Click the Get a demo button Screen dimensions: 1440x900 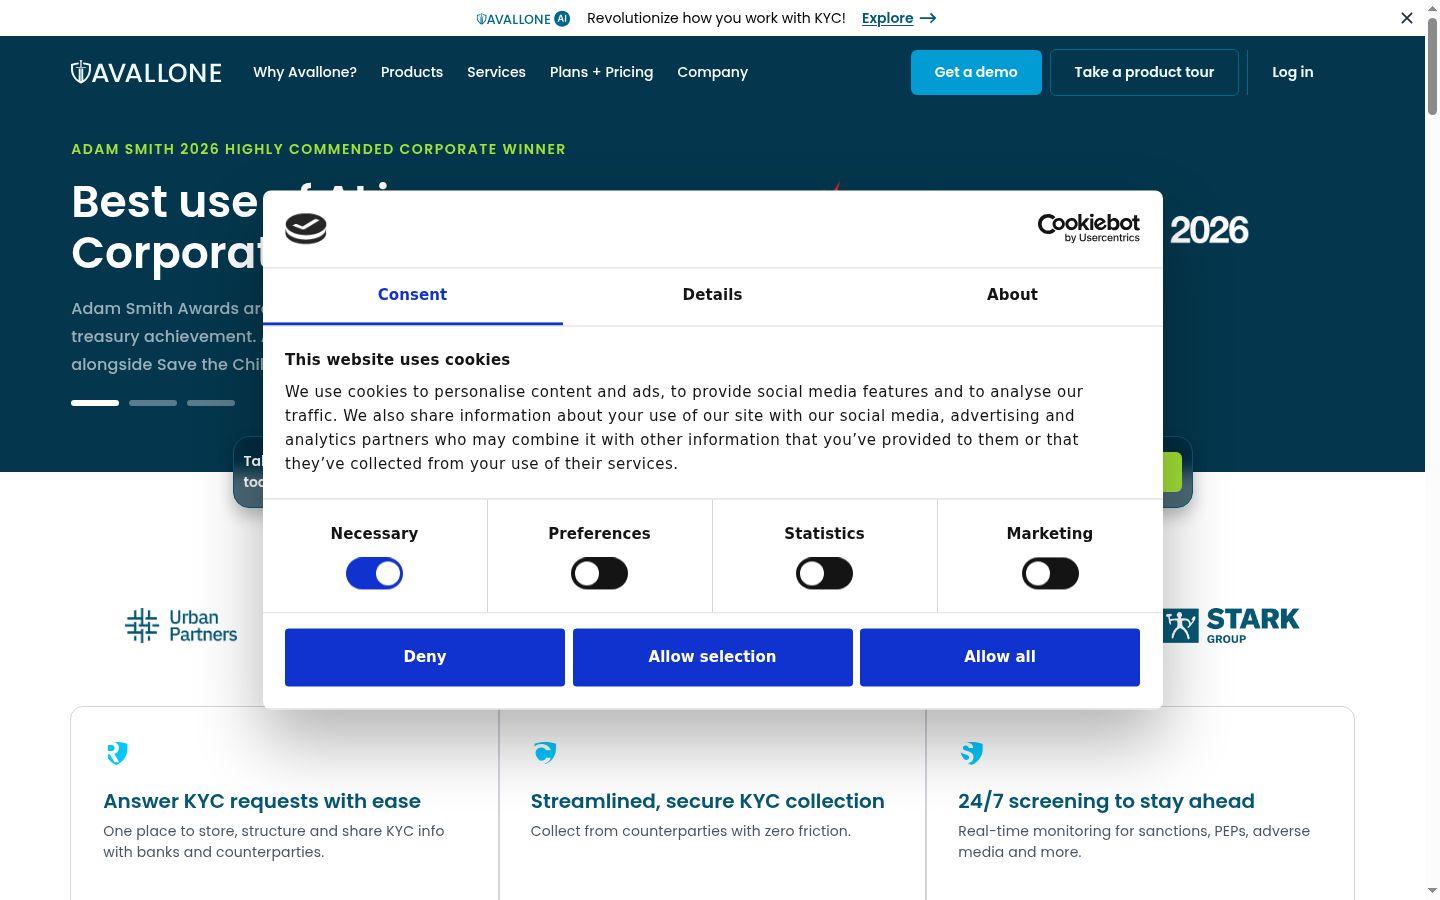[976, 72]
